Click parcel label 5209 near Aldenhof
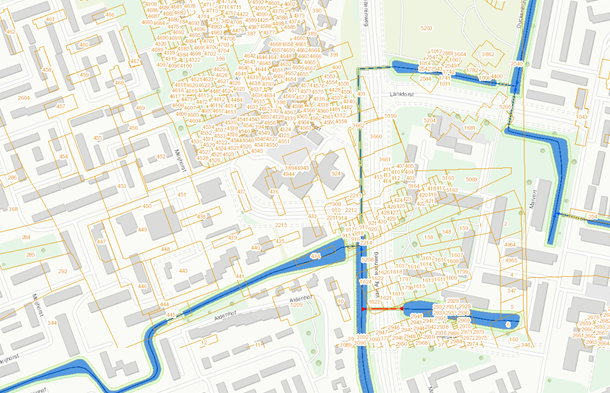This screenshot has width=610, height=393. point(296,305)
